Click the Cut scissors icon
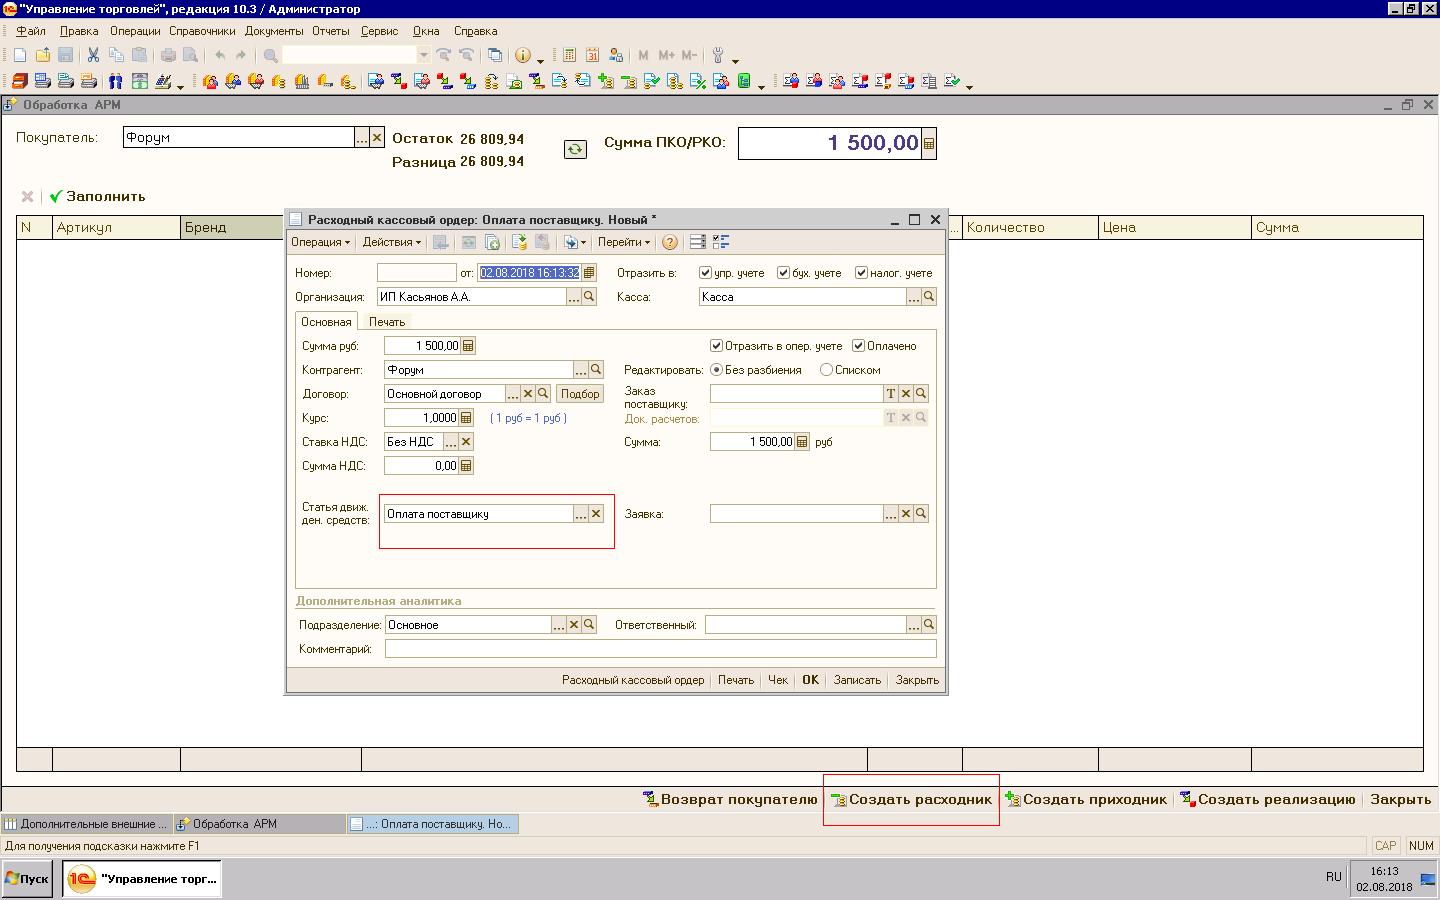1440x900 pixels. [x=93, y=56]
